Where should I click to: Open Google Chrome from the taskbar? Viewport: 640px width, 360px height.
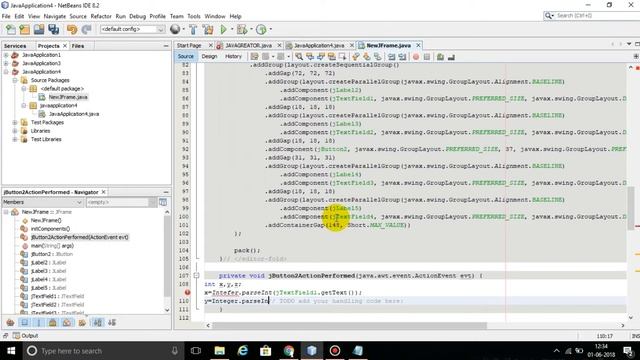coord(289,351)
